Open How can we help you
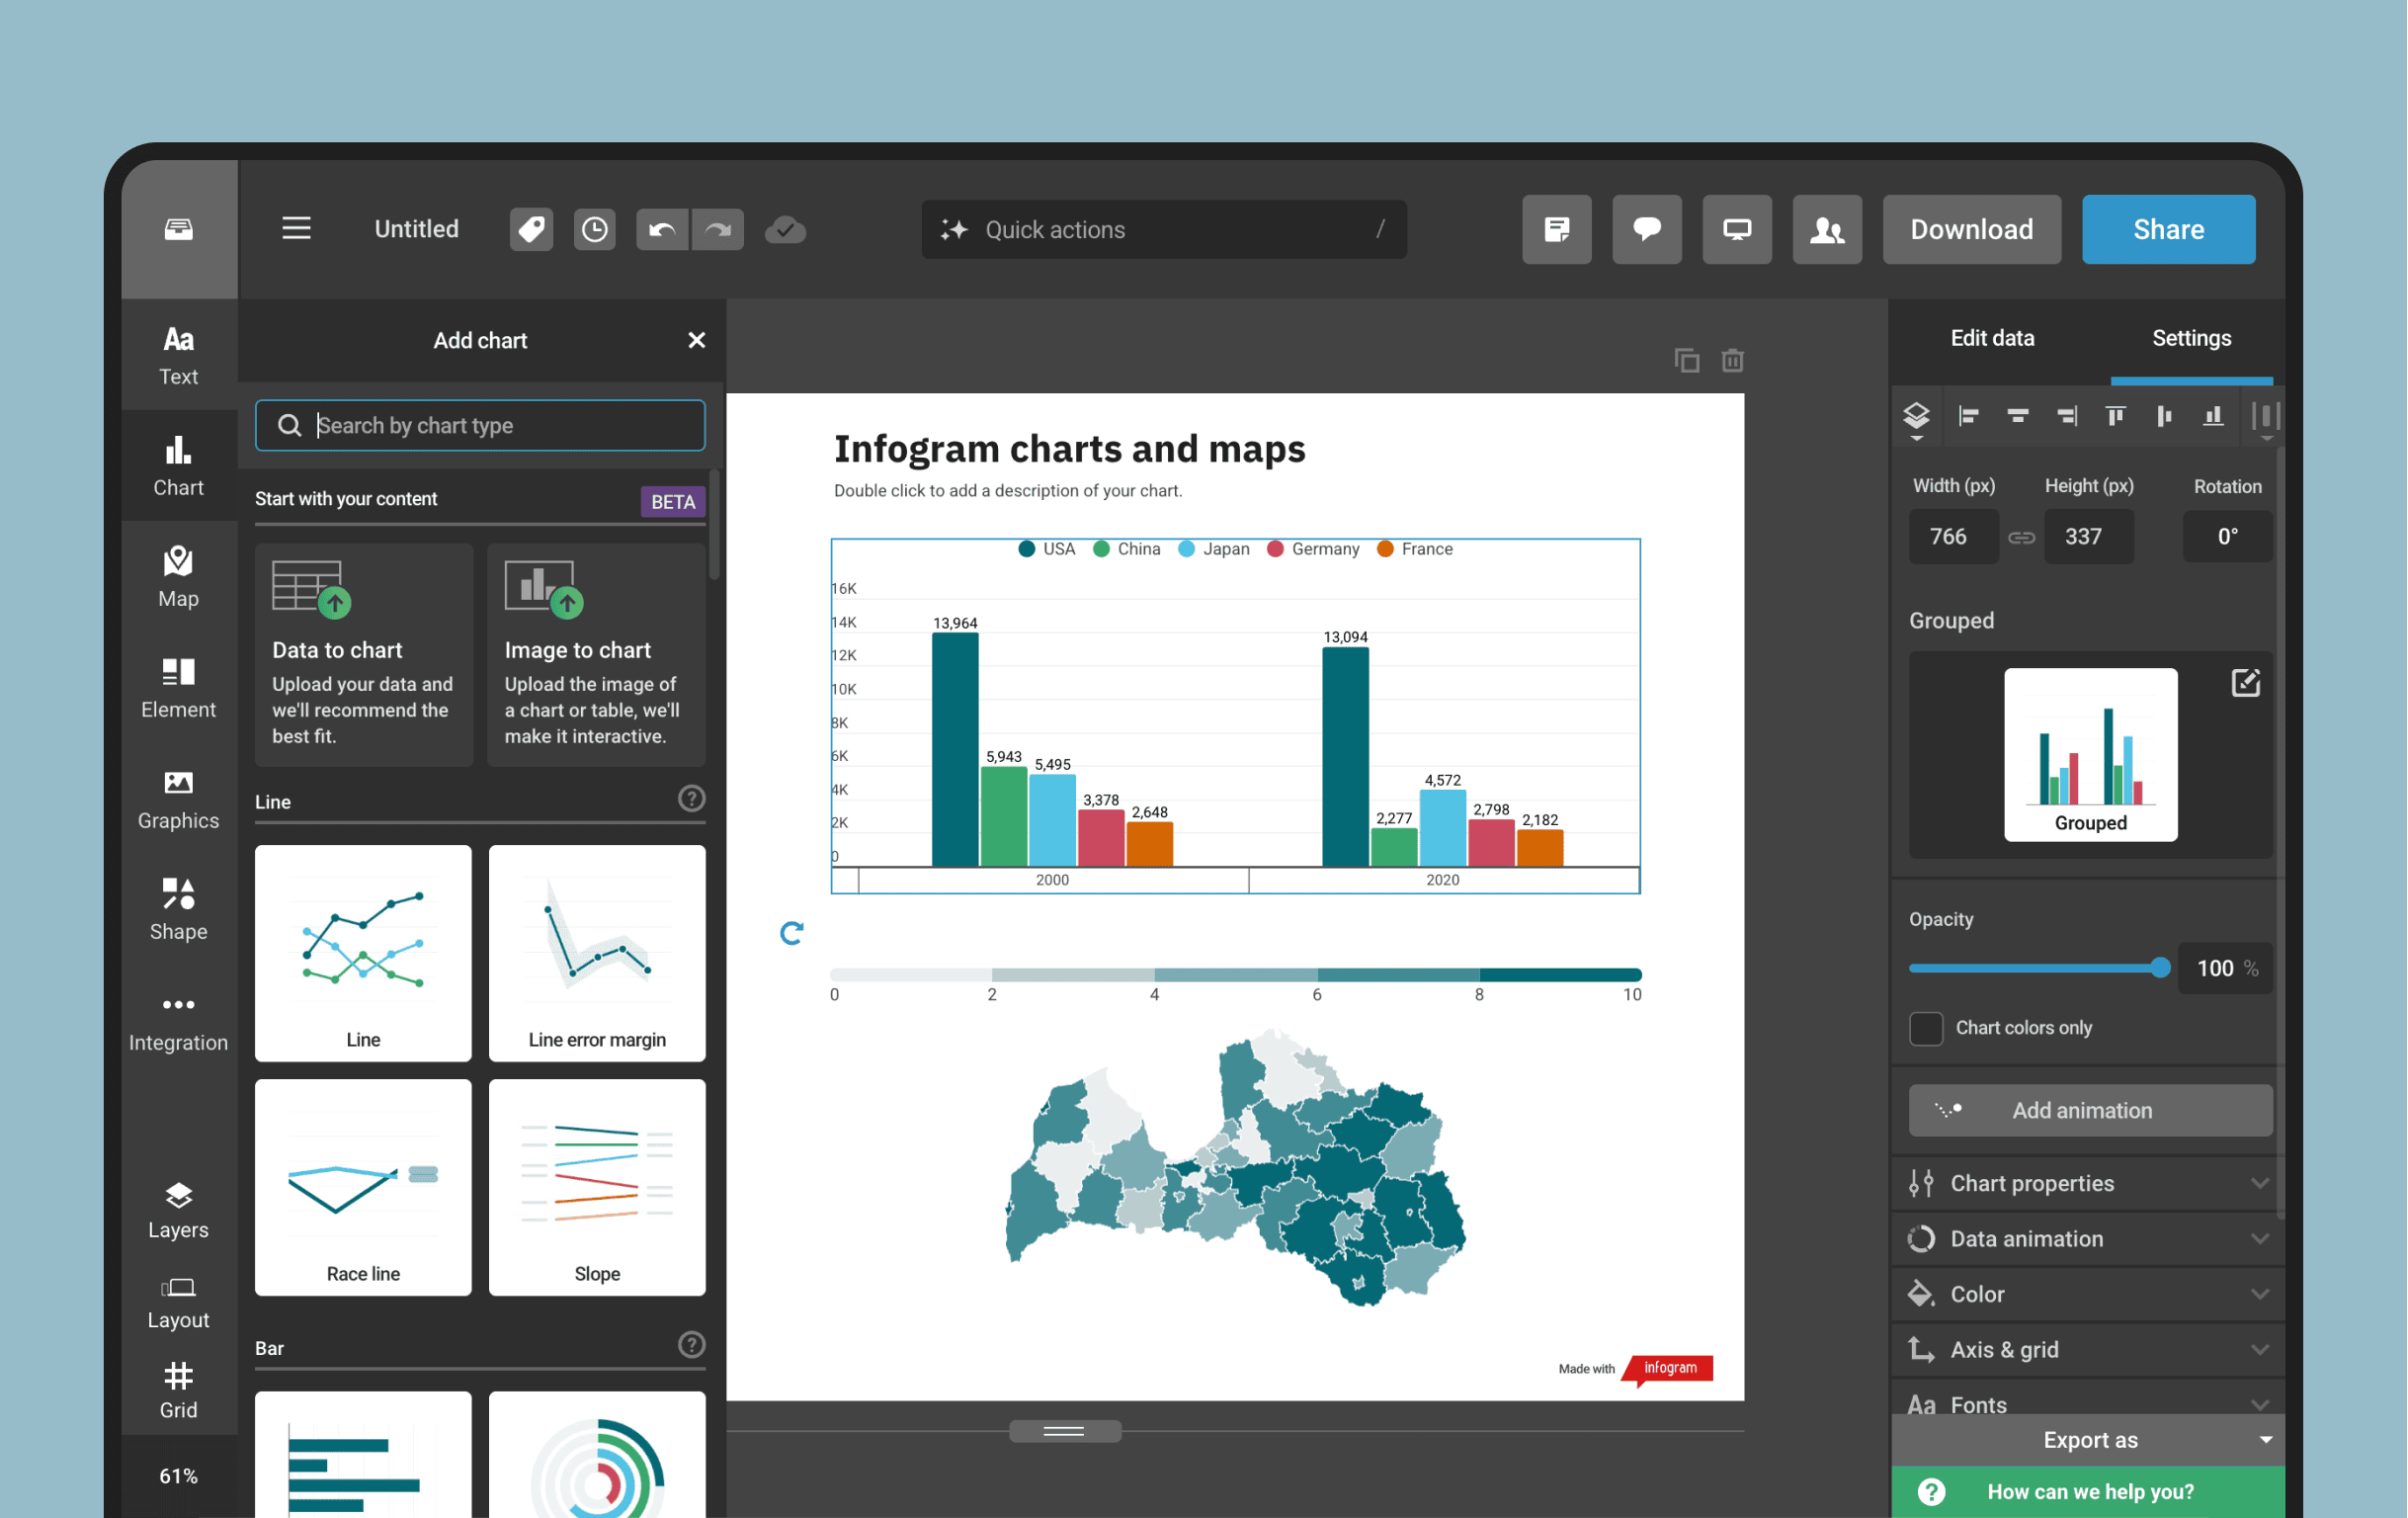The width and height of the screenshot is (2408, 1518). (x=2087, y=1491)
